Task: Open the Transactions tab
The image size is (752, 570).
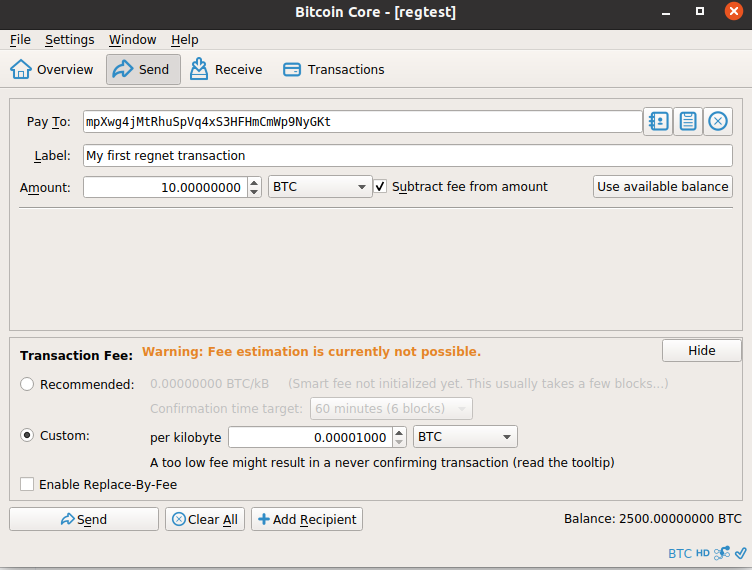Action: 333,70
